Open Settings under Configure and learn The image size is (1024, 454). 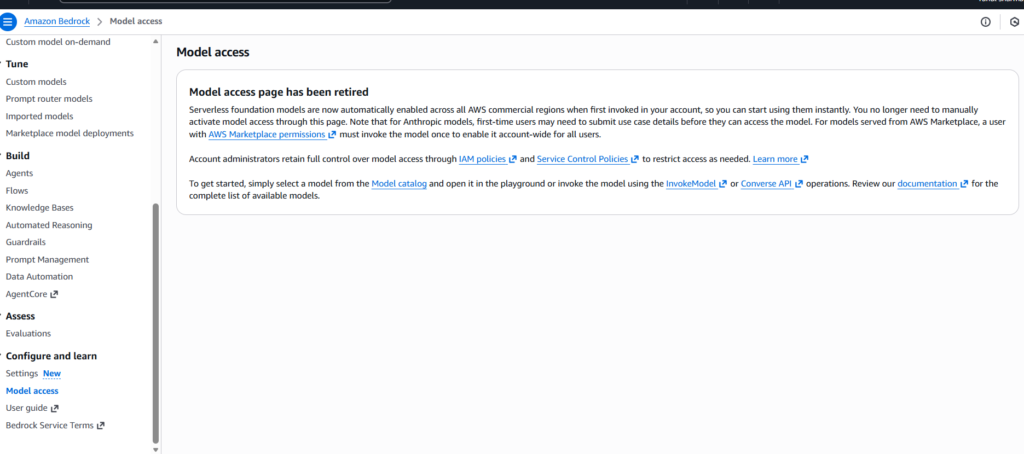pos(22,373)
